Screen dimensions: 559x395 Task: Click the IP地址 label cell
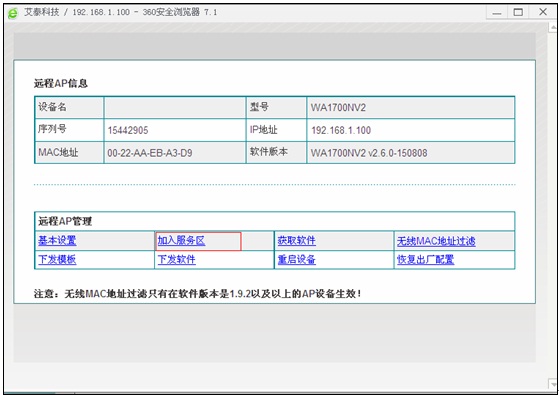click(276, 130)
